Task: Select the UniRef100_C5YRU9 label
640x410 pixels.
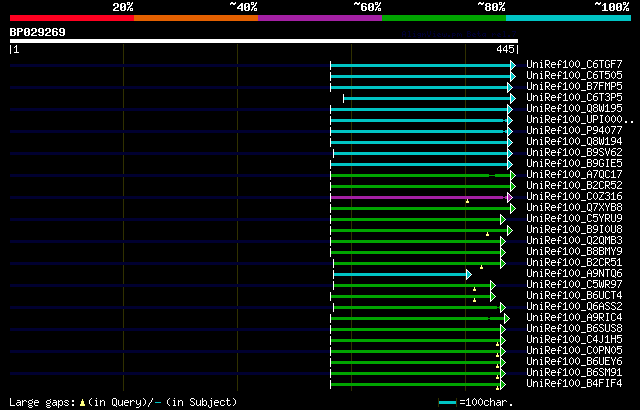Action: pyautogui.click(x=574, y=219)
